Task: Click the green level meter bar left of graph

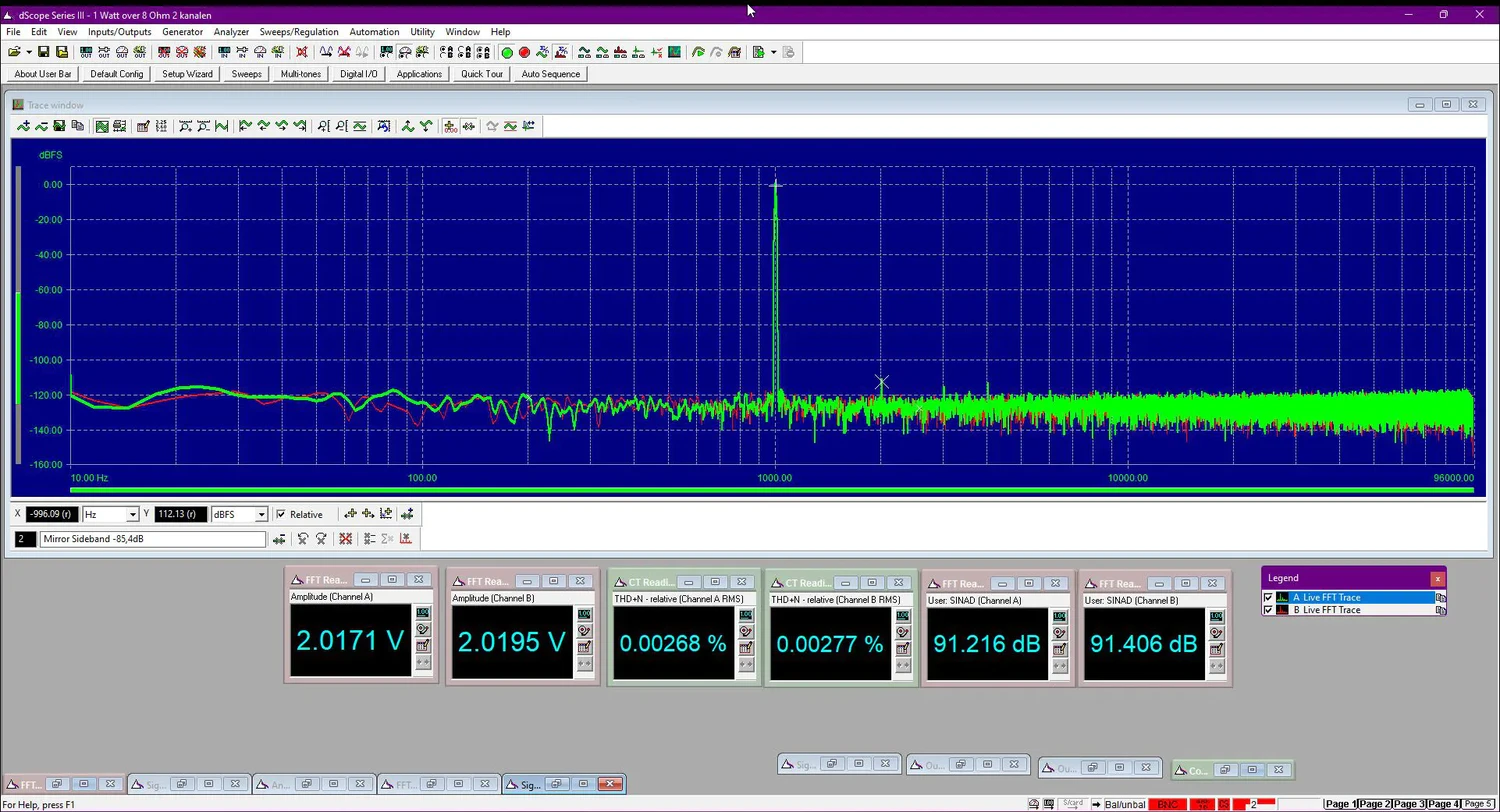Action: click(17, 348)
